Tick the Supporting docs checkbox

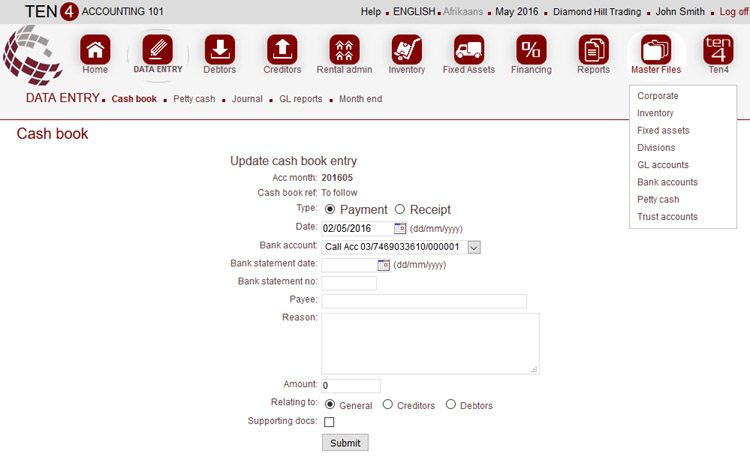[x=329, y=422]
